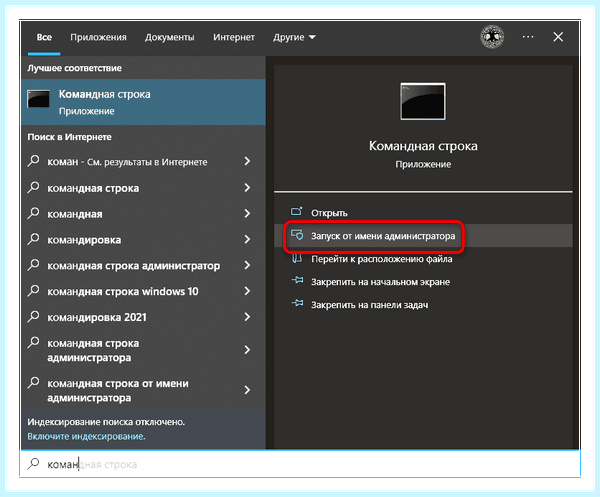Select the exact 'командировка' suggestion
The height and width of the screenshot is (497, 600).
coord(143,240)
